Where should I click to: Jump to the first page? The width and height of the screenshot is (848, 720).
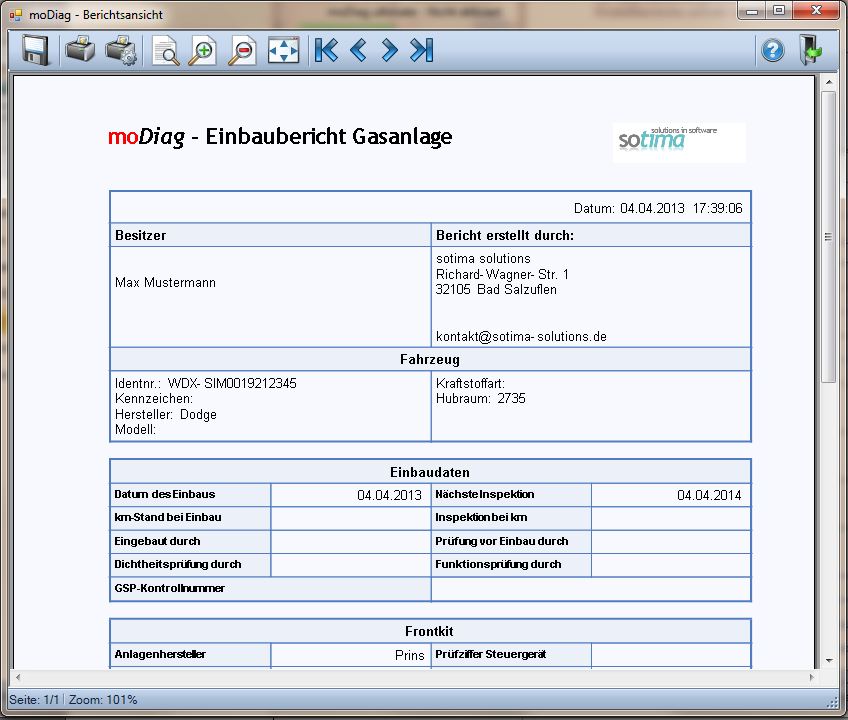pos(325,50)
